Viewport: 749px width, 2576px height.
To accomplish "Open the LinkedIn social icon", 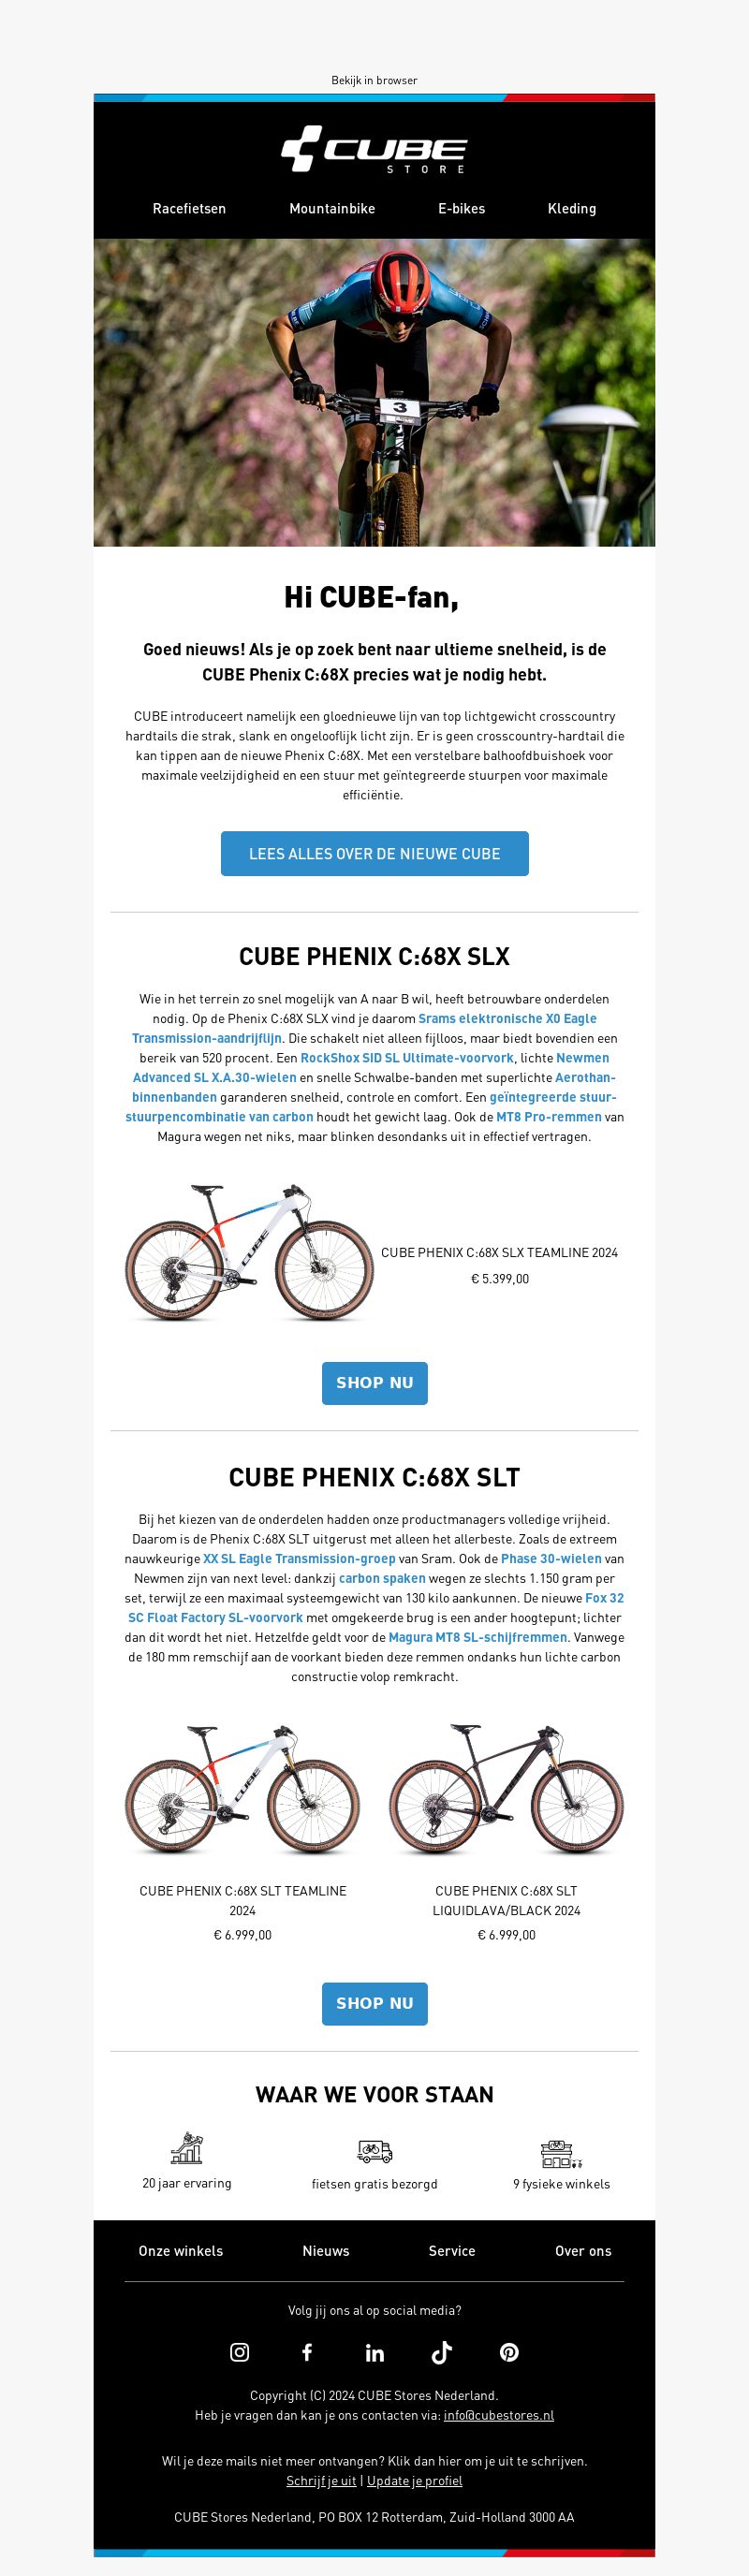I will [x=375, y=2352].
